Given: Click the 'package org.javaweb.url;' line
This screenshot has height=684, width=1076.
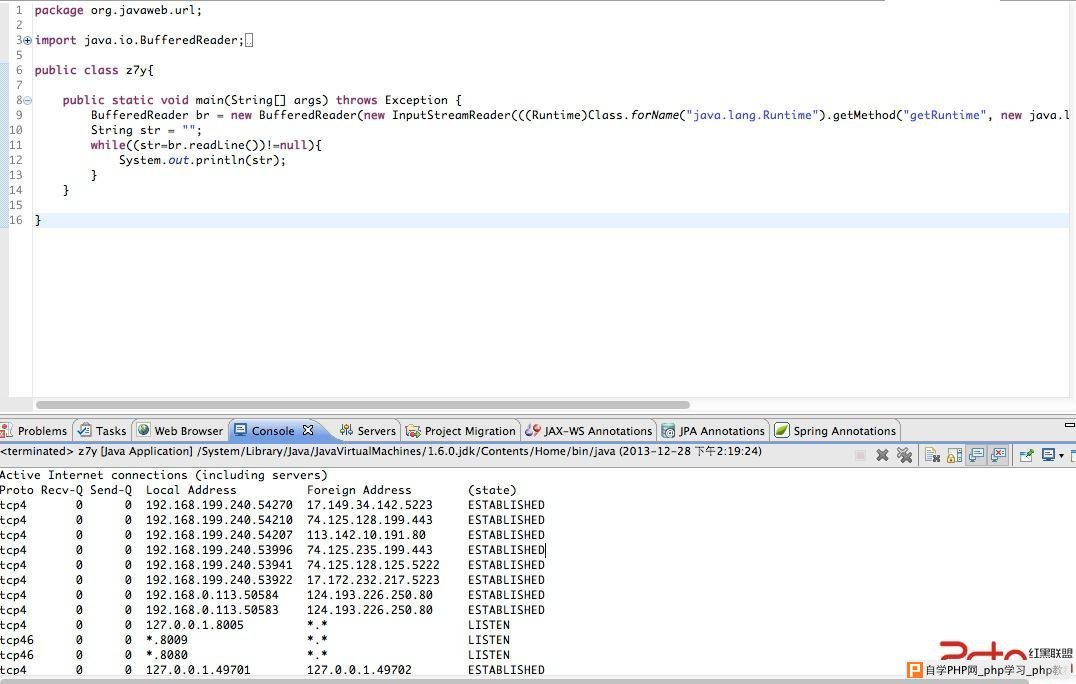Looking at the screenshot, I should tap(118, 10).
